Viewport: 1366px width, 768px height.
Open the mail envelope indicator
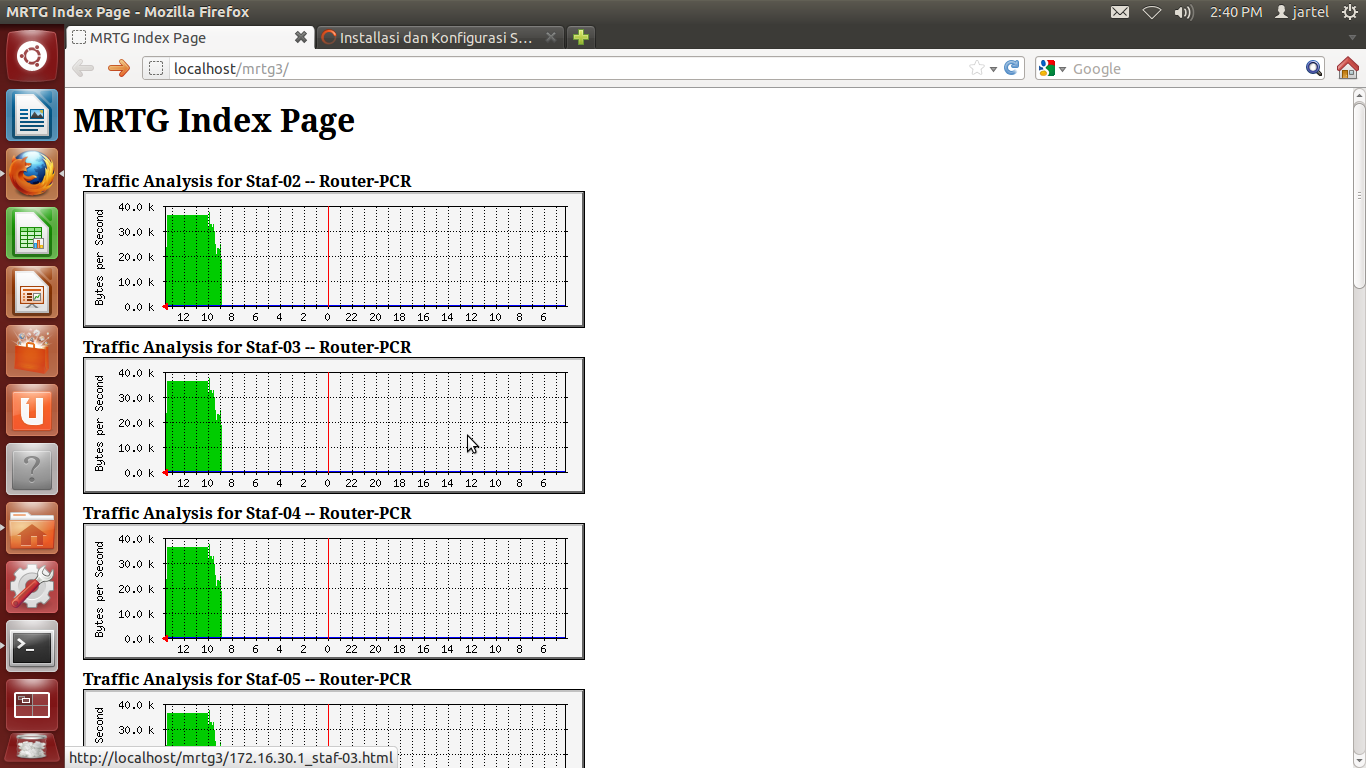pyautogui.click(x=1120, y=12)
